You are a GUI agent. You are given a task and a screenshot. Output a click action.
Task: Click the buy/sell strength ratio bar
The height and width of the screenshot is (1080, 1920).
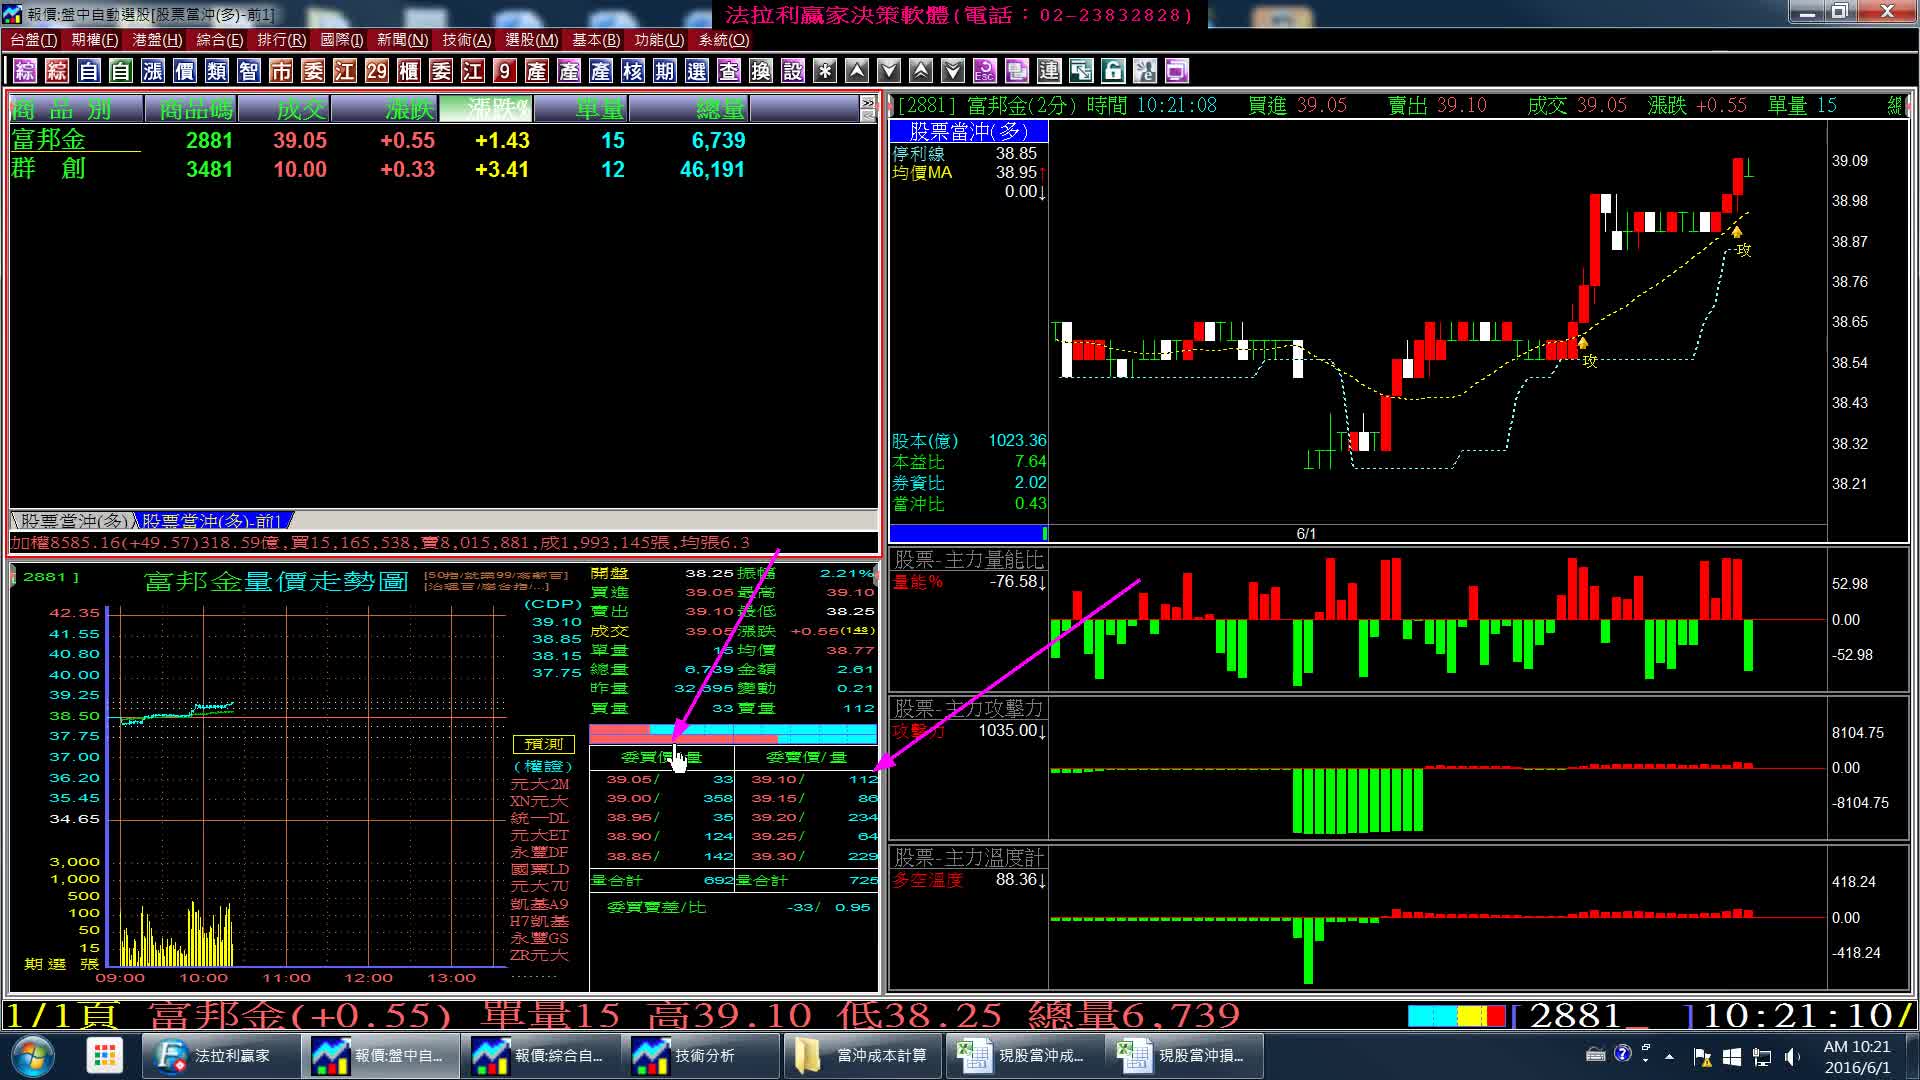click(x=733, y=734)
